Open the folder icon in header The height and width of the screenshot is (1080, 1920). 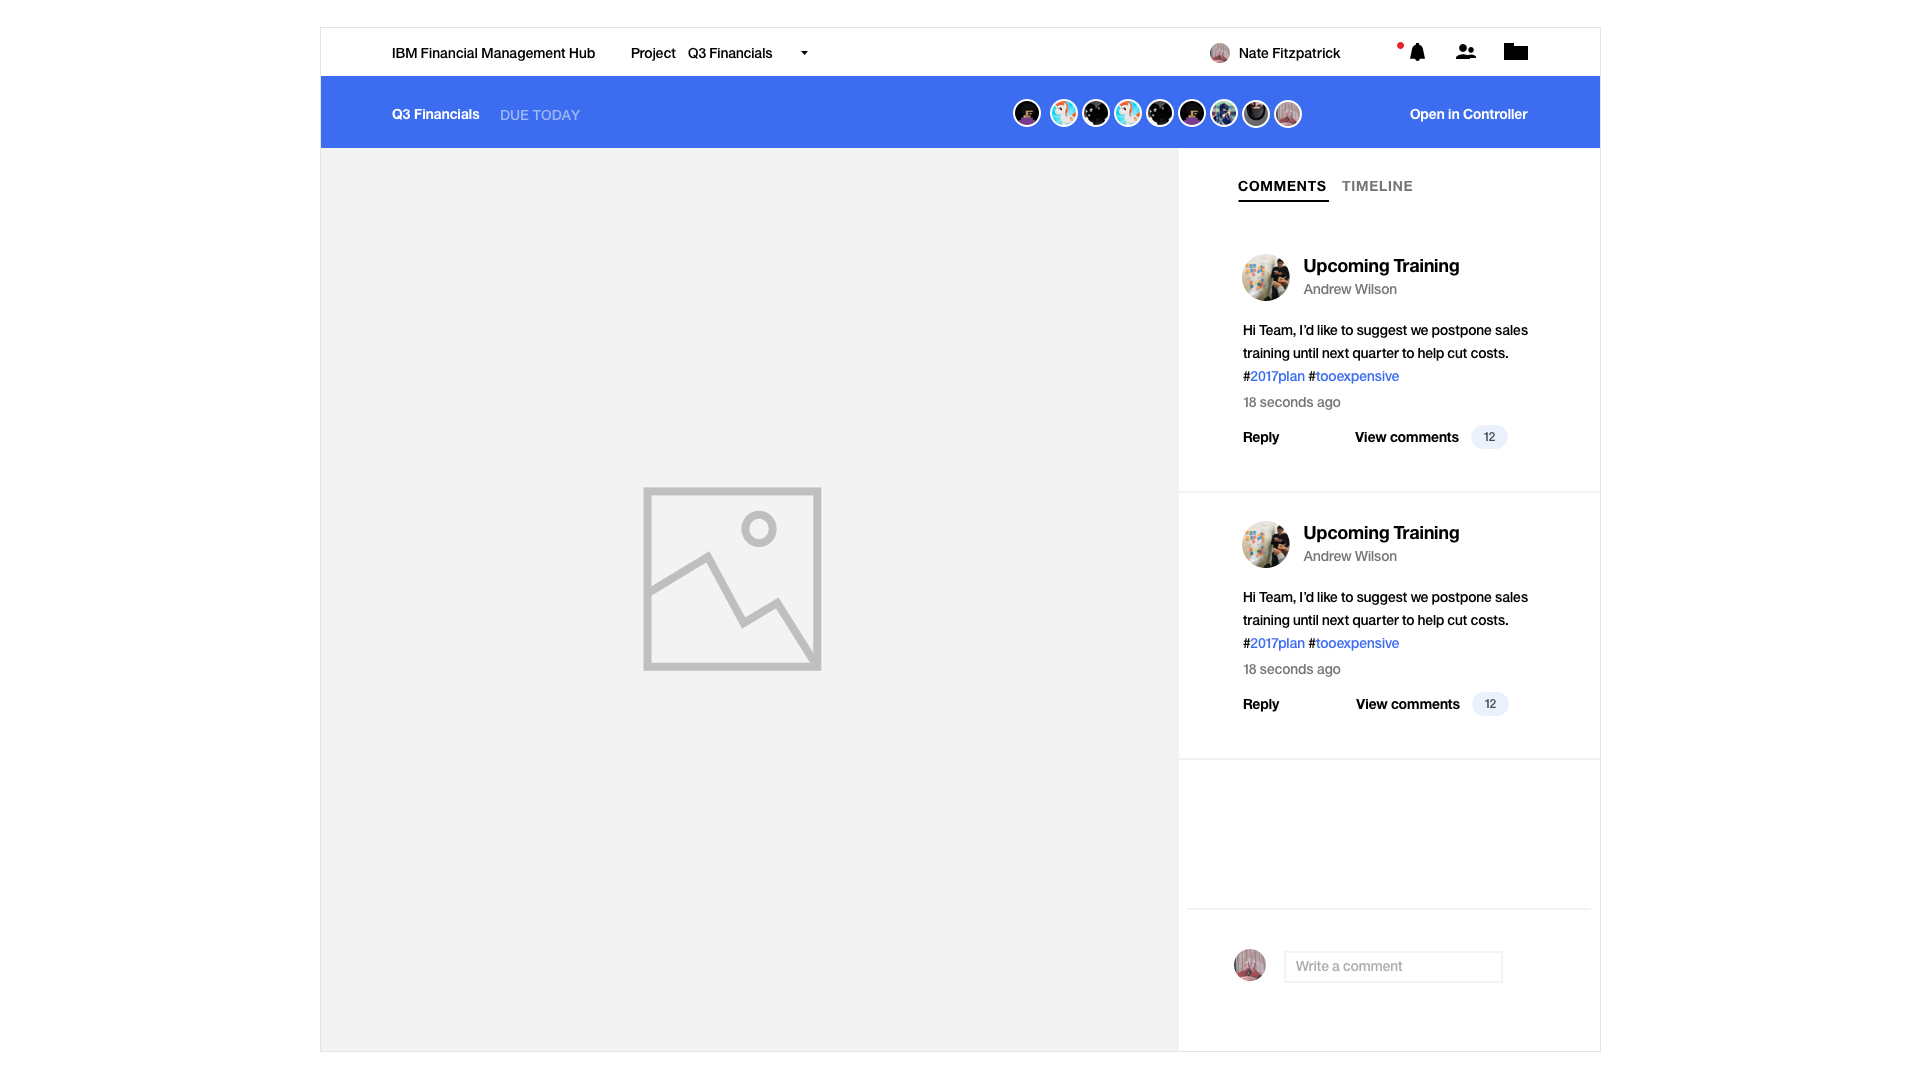click(x=1516, y=52)
